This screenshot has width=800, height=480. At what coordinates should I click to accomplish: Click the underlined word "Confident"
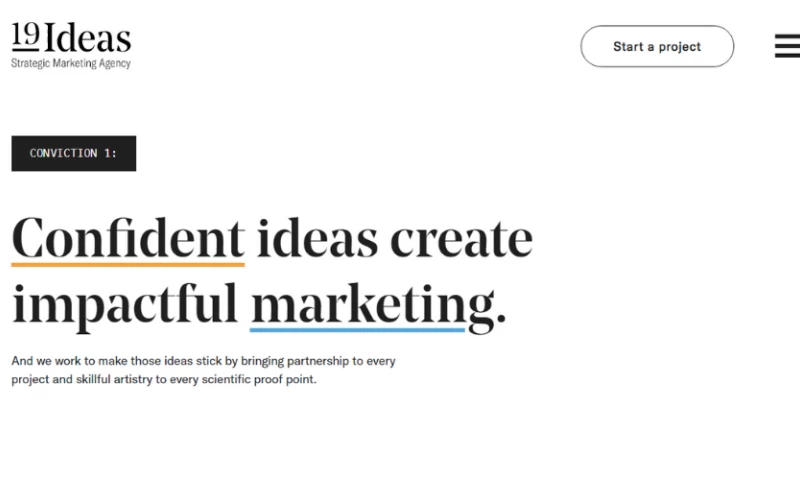128,238
